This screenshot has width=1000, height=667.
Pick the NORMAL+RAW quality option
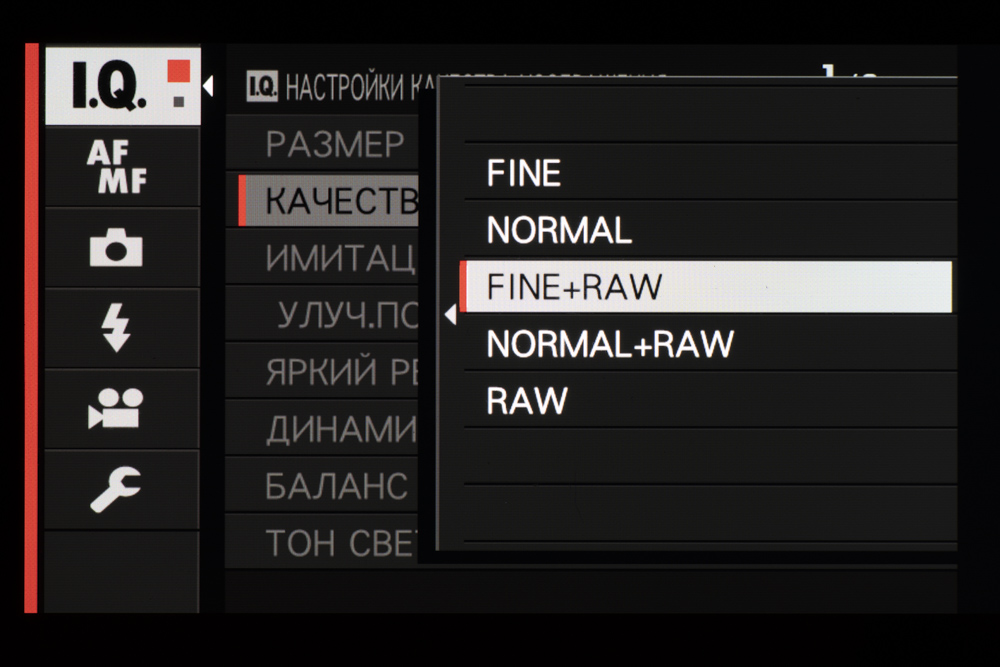tap(610, 345)
